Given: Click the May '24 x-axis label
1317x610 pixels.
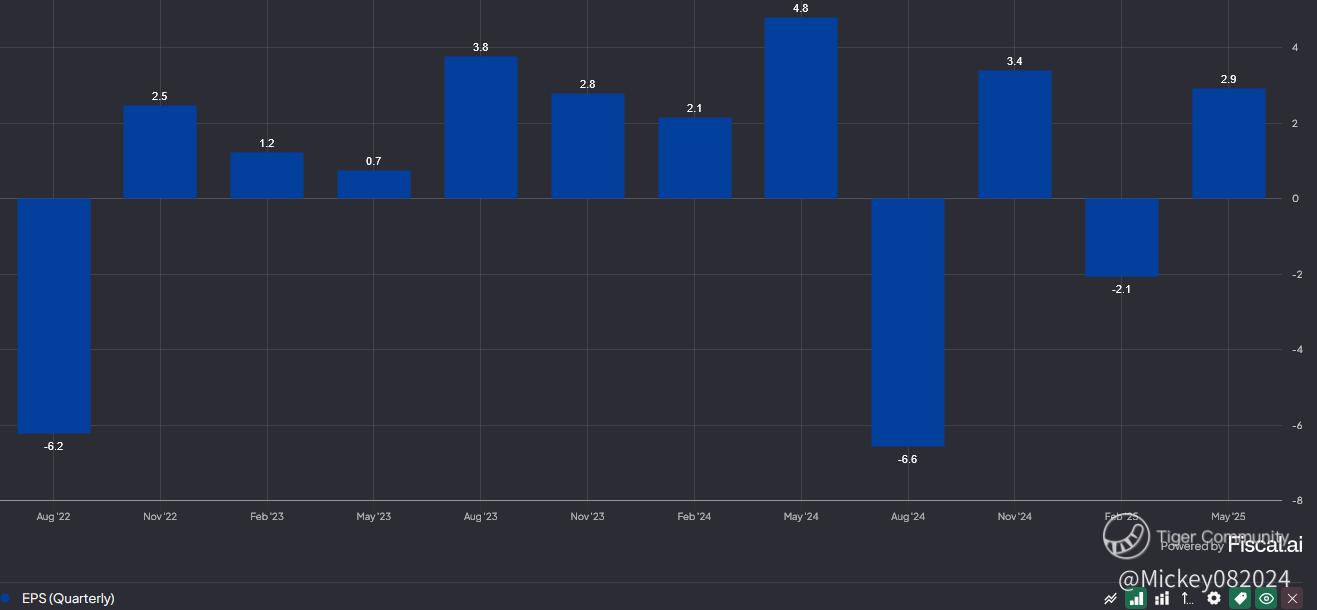Looking at the screenshot, I should (x=801, y=517).
